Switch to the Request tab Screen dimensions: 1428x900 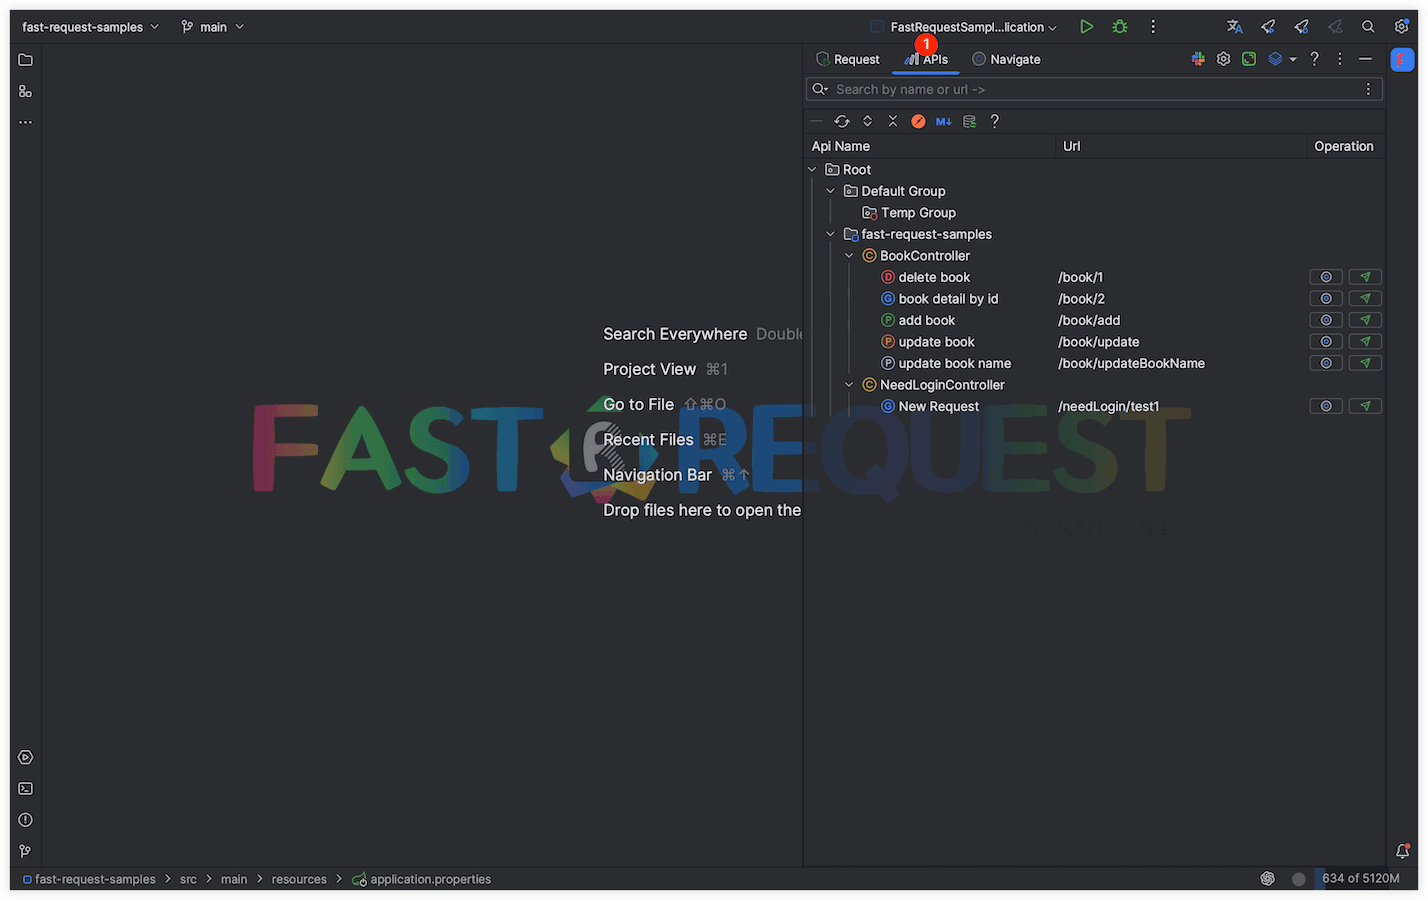click(848, 59)
